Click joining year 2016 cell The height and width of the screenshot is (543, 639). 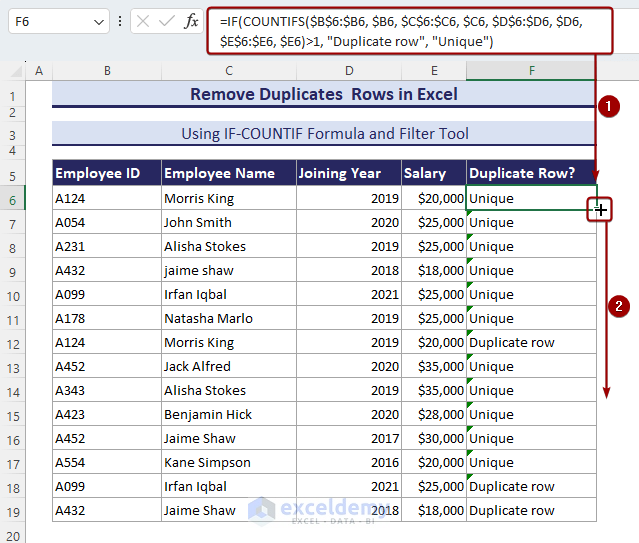(349, 463)
